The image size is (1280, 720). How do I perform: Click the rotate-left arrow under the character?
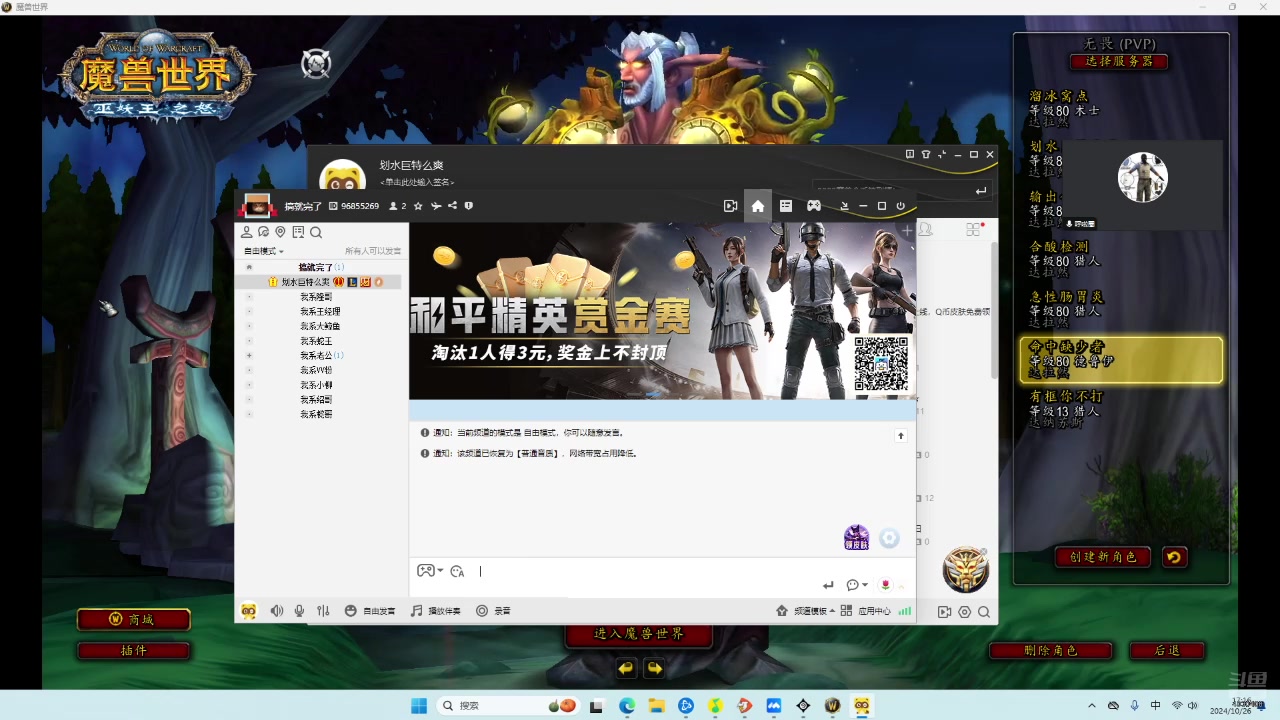point(626,668)
